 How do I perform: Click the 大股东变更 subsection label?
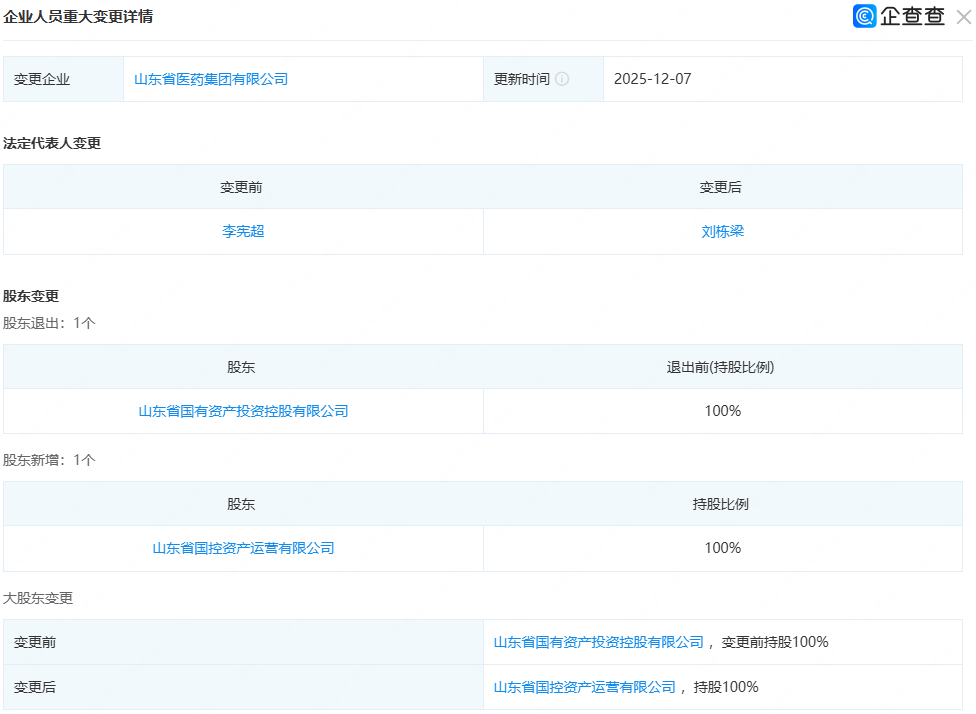pos(38,598)
